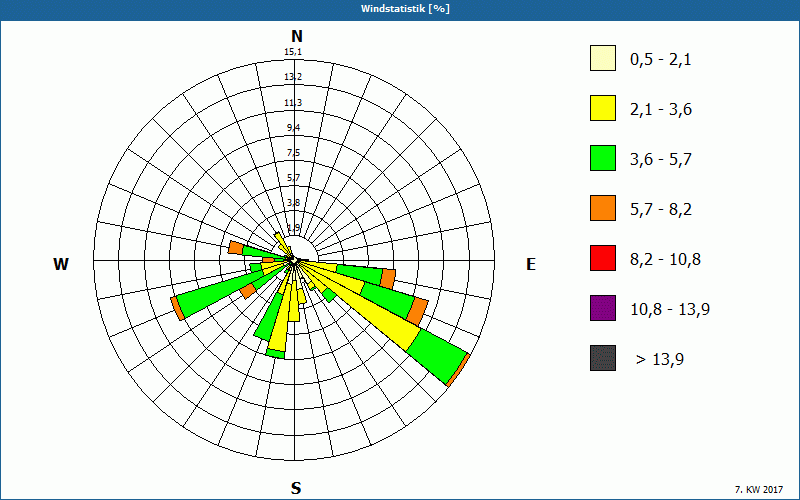Viewport: 800px width, 500px height.
Task: Click the west-southwest green wind bar
Action: 219,296
